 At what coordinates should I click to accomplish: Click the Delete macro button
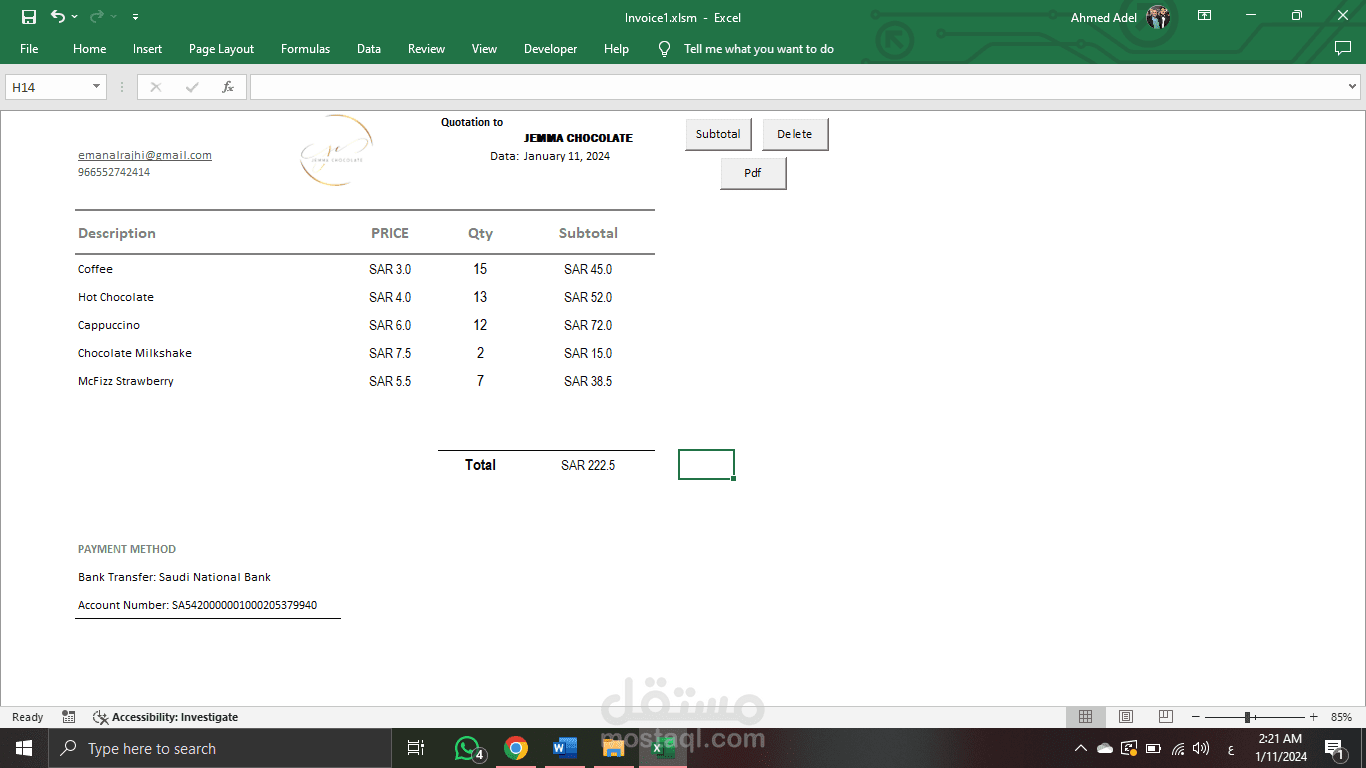pos(795,134)
